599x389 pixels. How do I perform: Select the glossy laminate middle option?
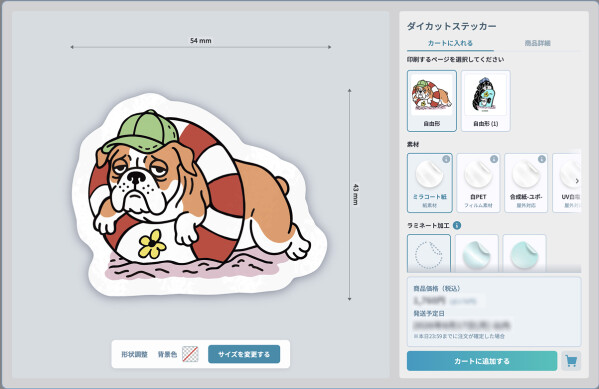point(476,253)
